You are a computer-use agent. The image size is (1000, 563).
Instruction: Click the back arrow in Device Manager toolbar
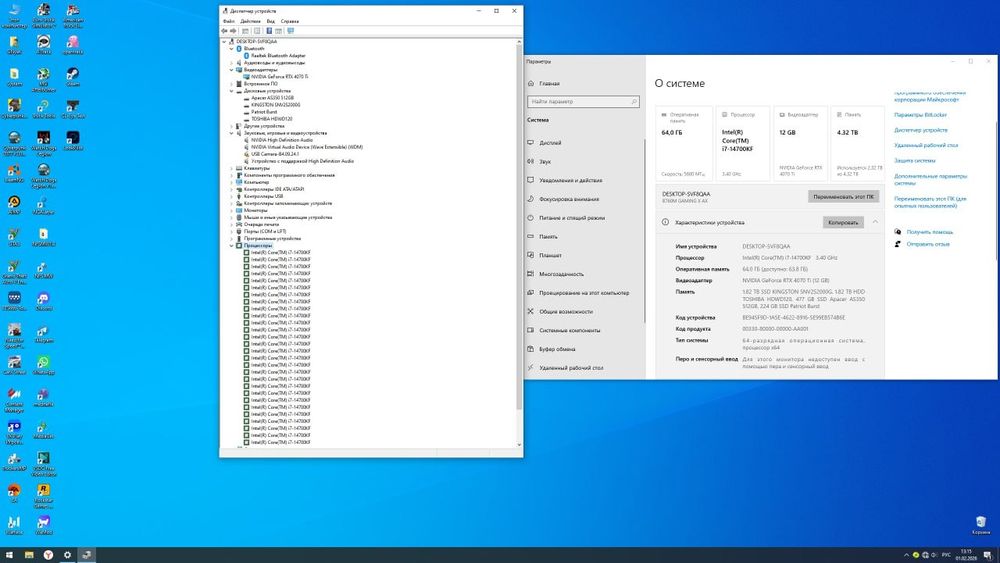tap(225, 30)
